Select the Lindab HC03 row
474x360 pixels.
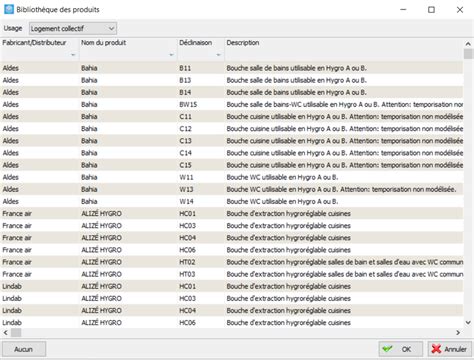point(232,298)
